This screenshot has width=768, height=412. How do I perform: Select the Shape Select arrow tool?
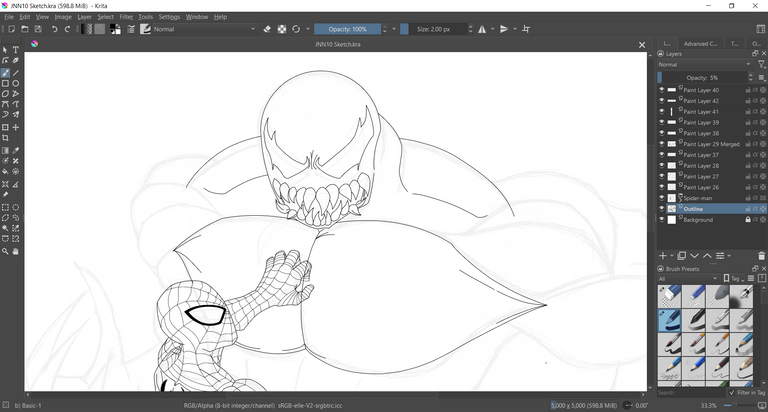[x=5, y=50]
